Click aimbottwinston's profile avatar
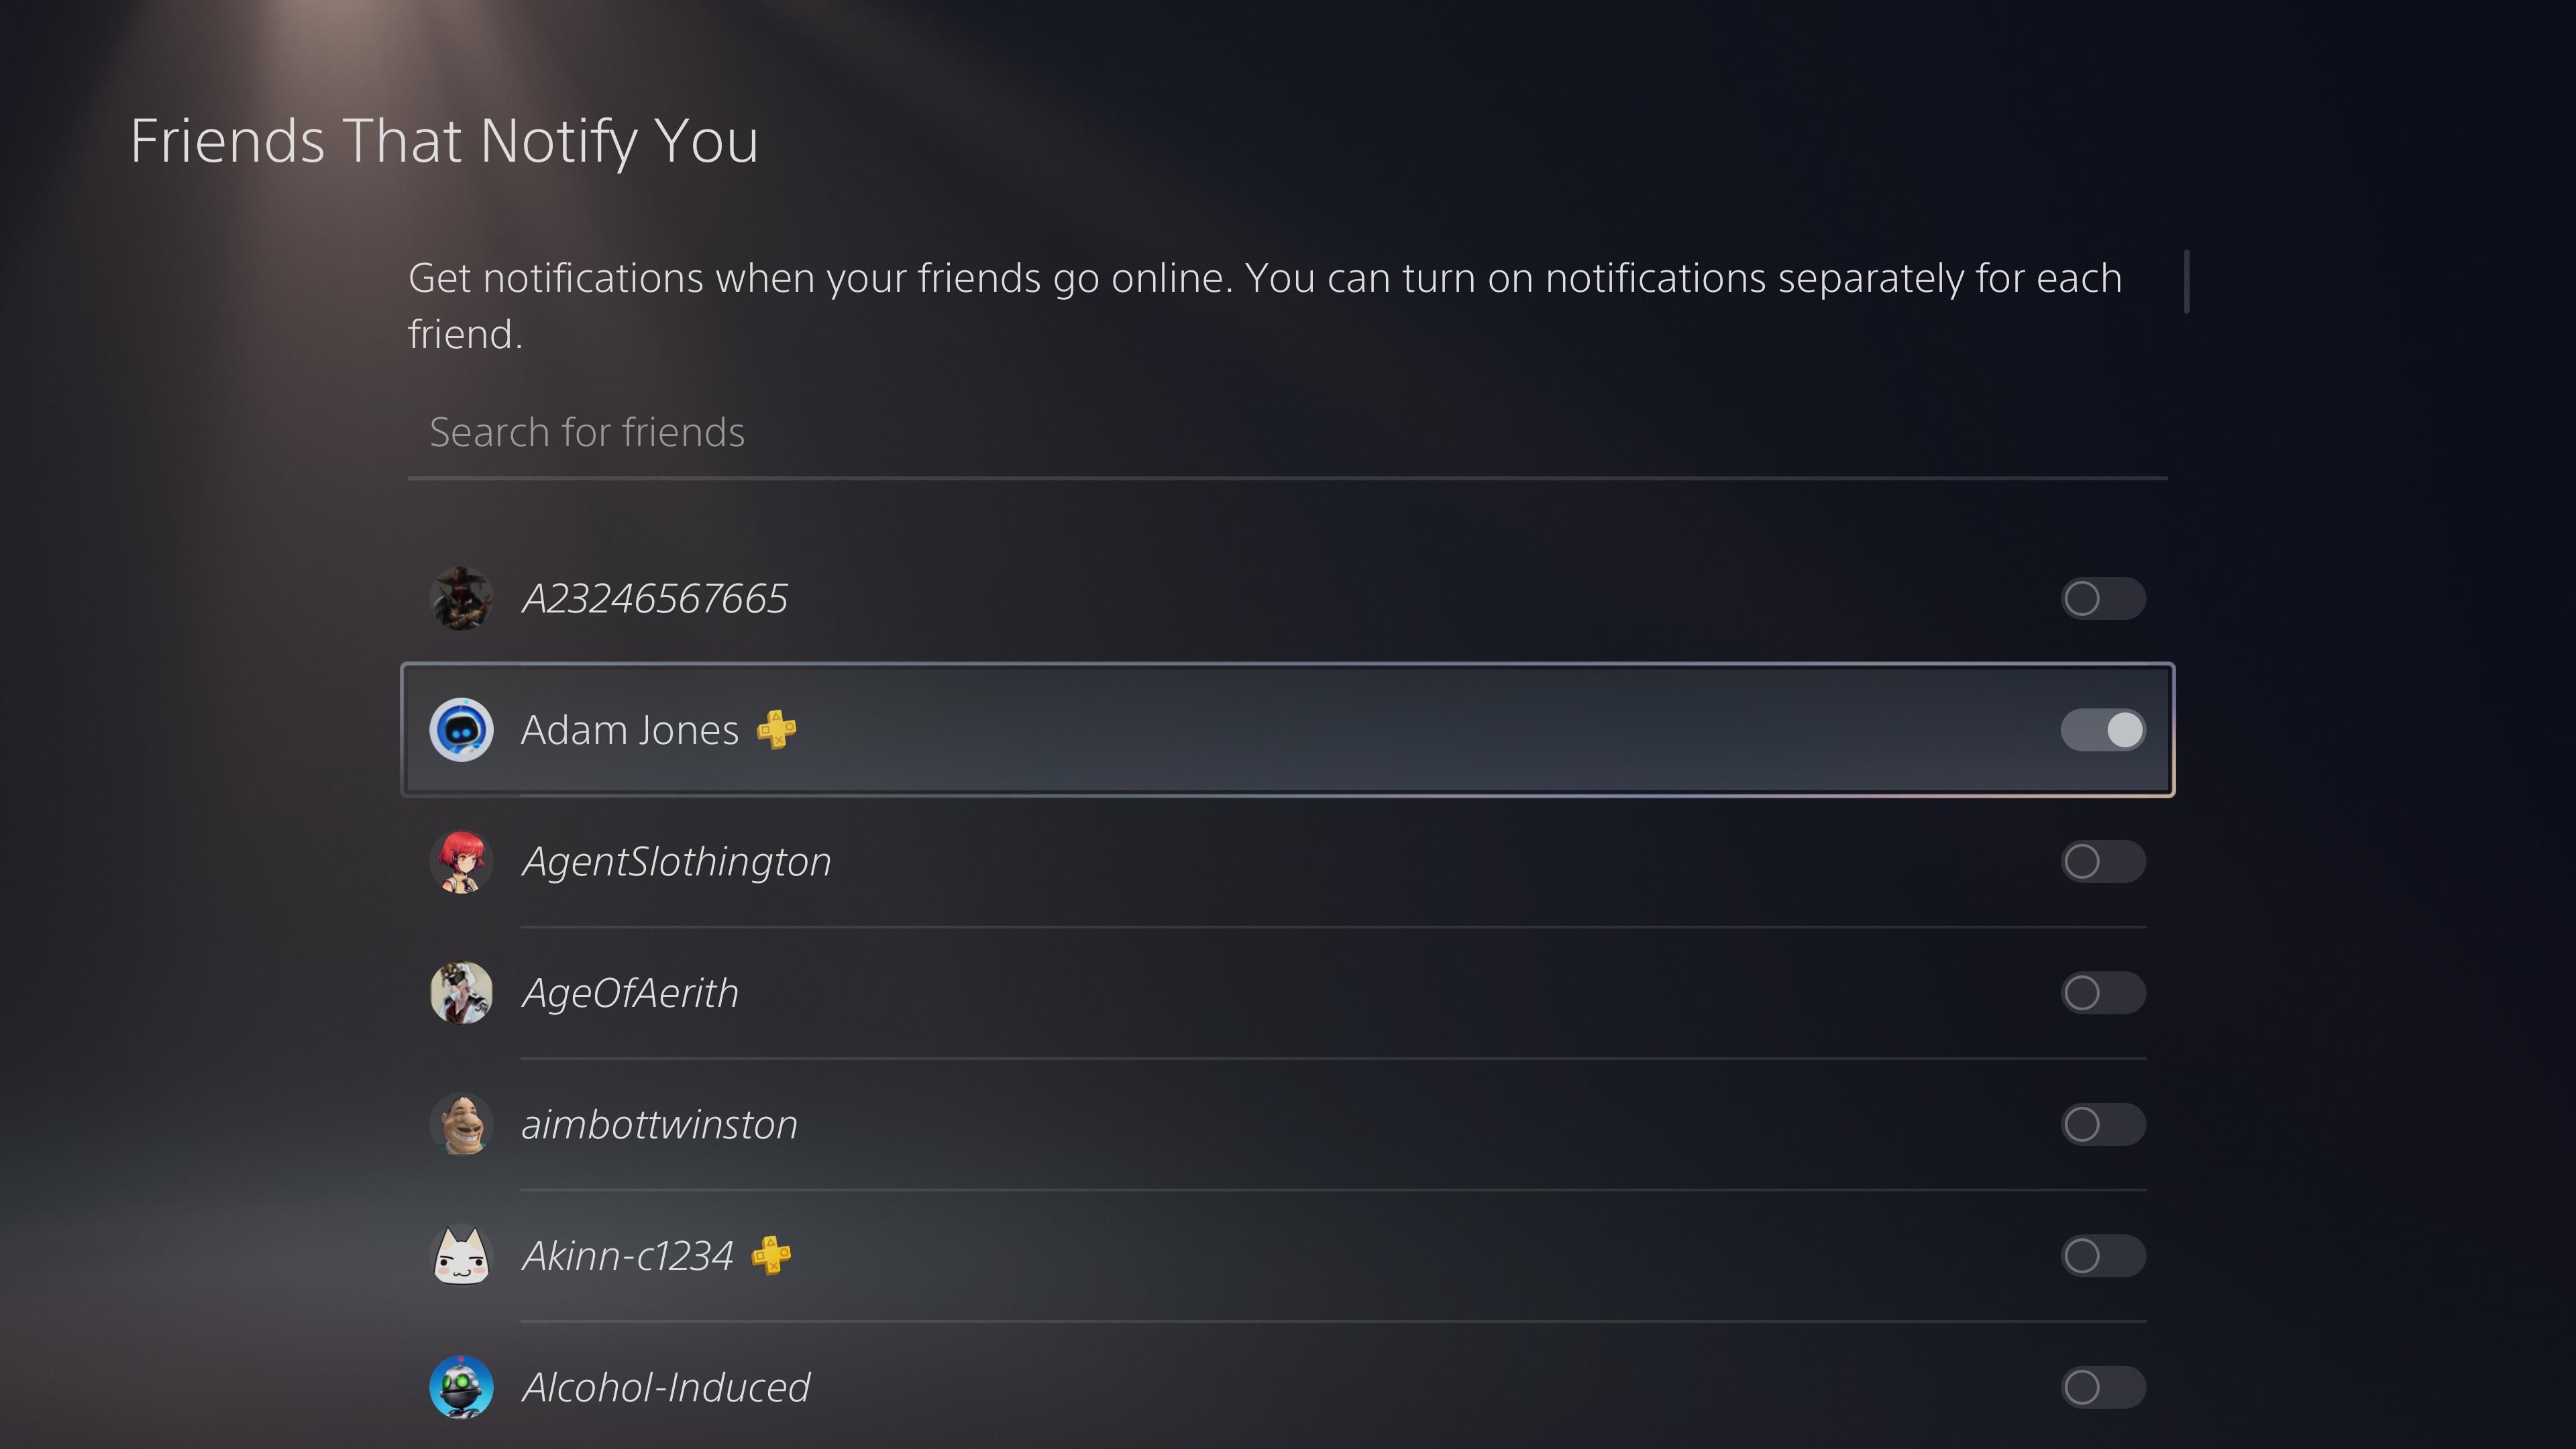The image size is (2576, 1449). click(x=461, y=1124)
